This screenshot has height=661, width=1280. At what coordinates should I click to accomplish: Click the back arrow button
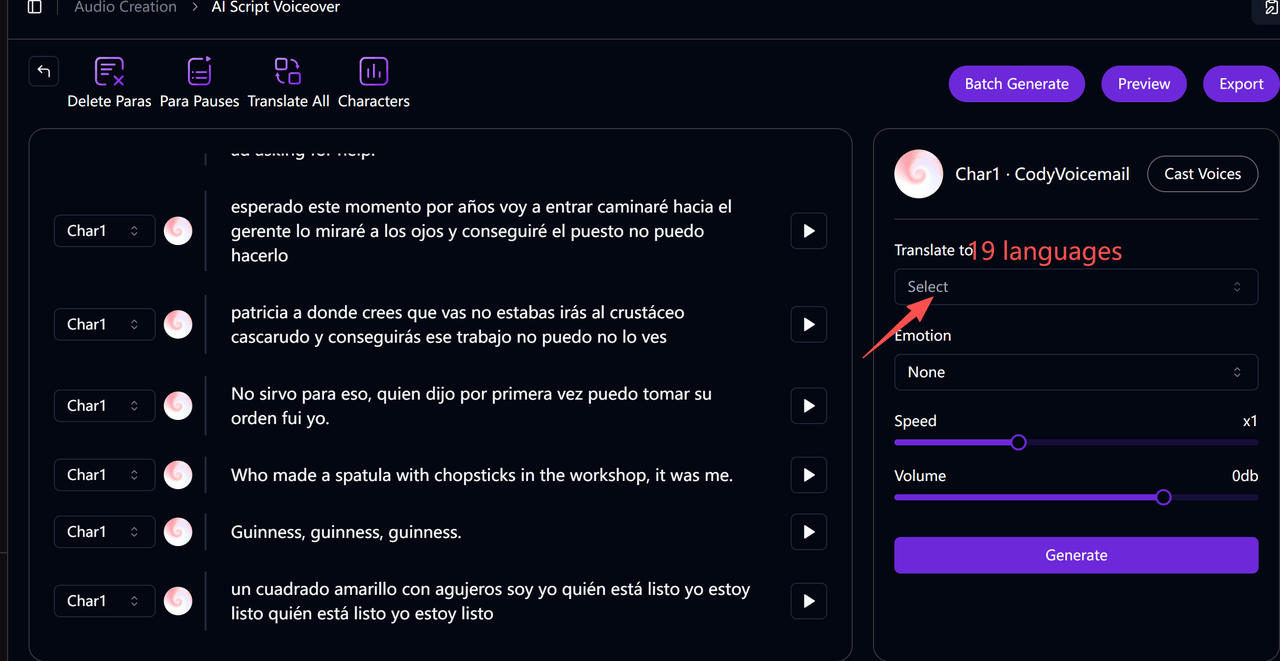[x=44, y=71]
